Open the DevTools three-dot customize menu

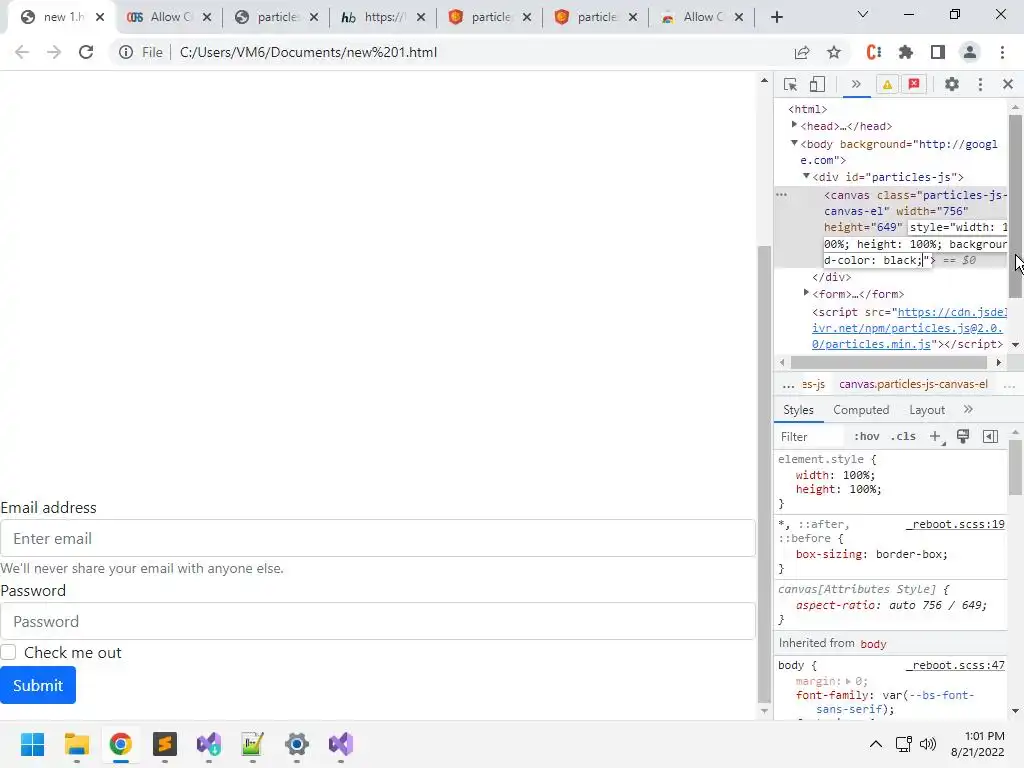click(980, 84)
